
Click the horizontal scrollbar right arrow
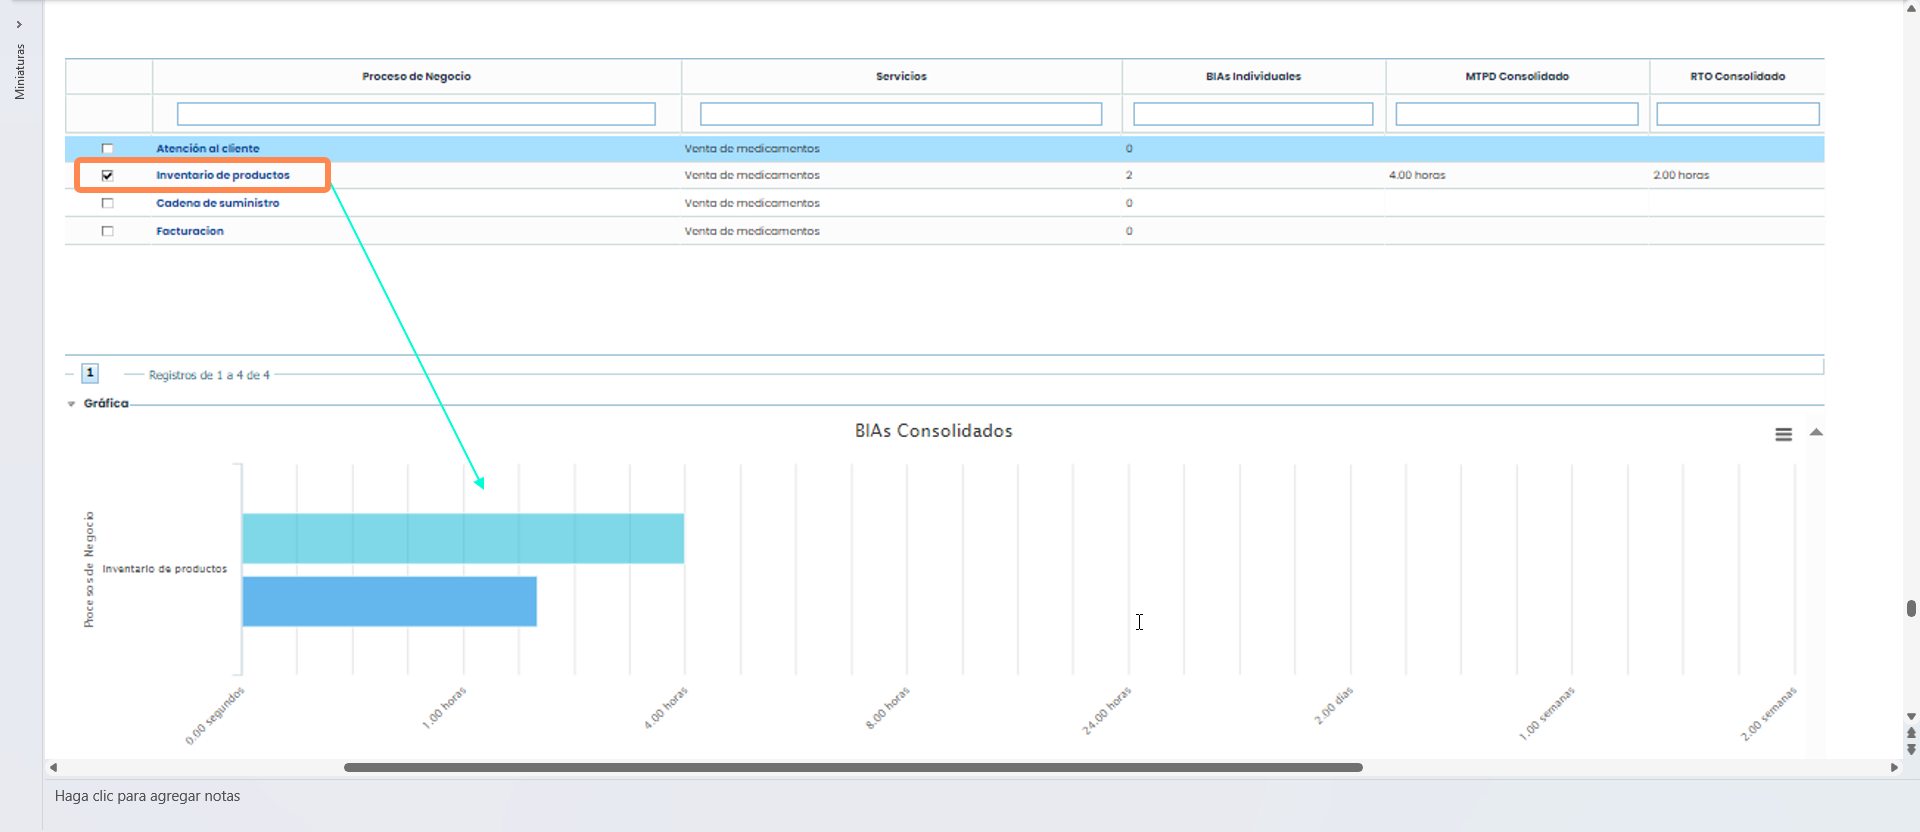coord(1894,768)
